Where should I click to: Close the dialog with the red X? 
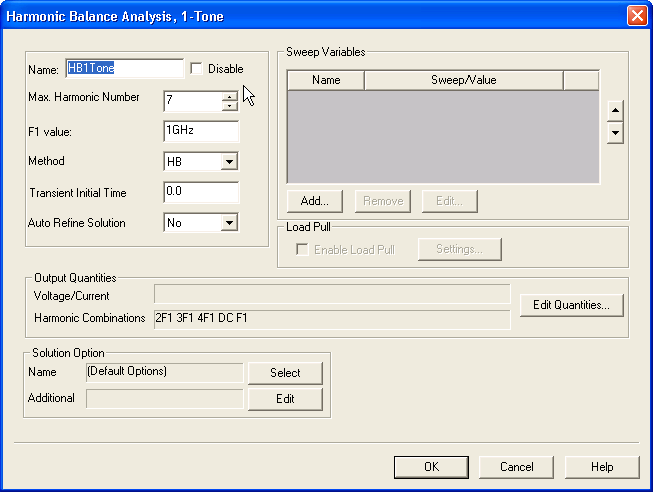pyautogui.click(x=636, y=16)
